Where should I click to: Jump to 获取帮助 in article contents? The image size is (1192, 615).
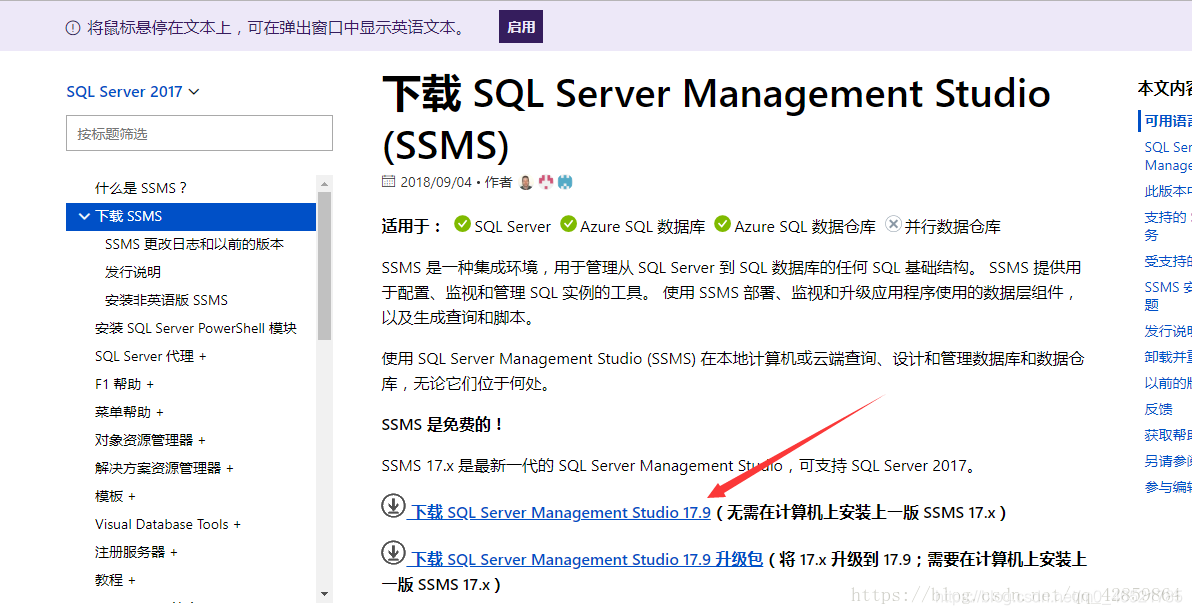point(1168,436)
